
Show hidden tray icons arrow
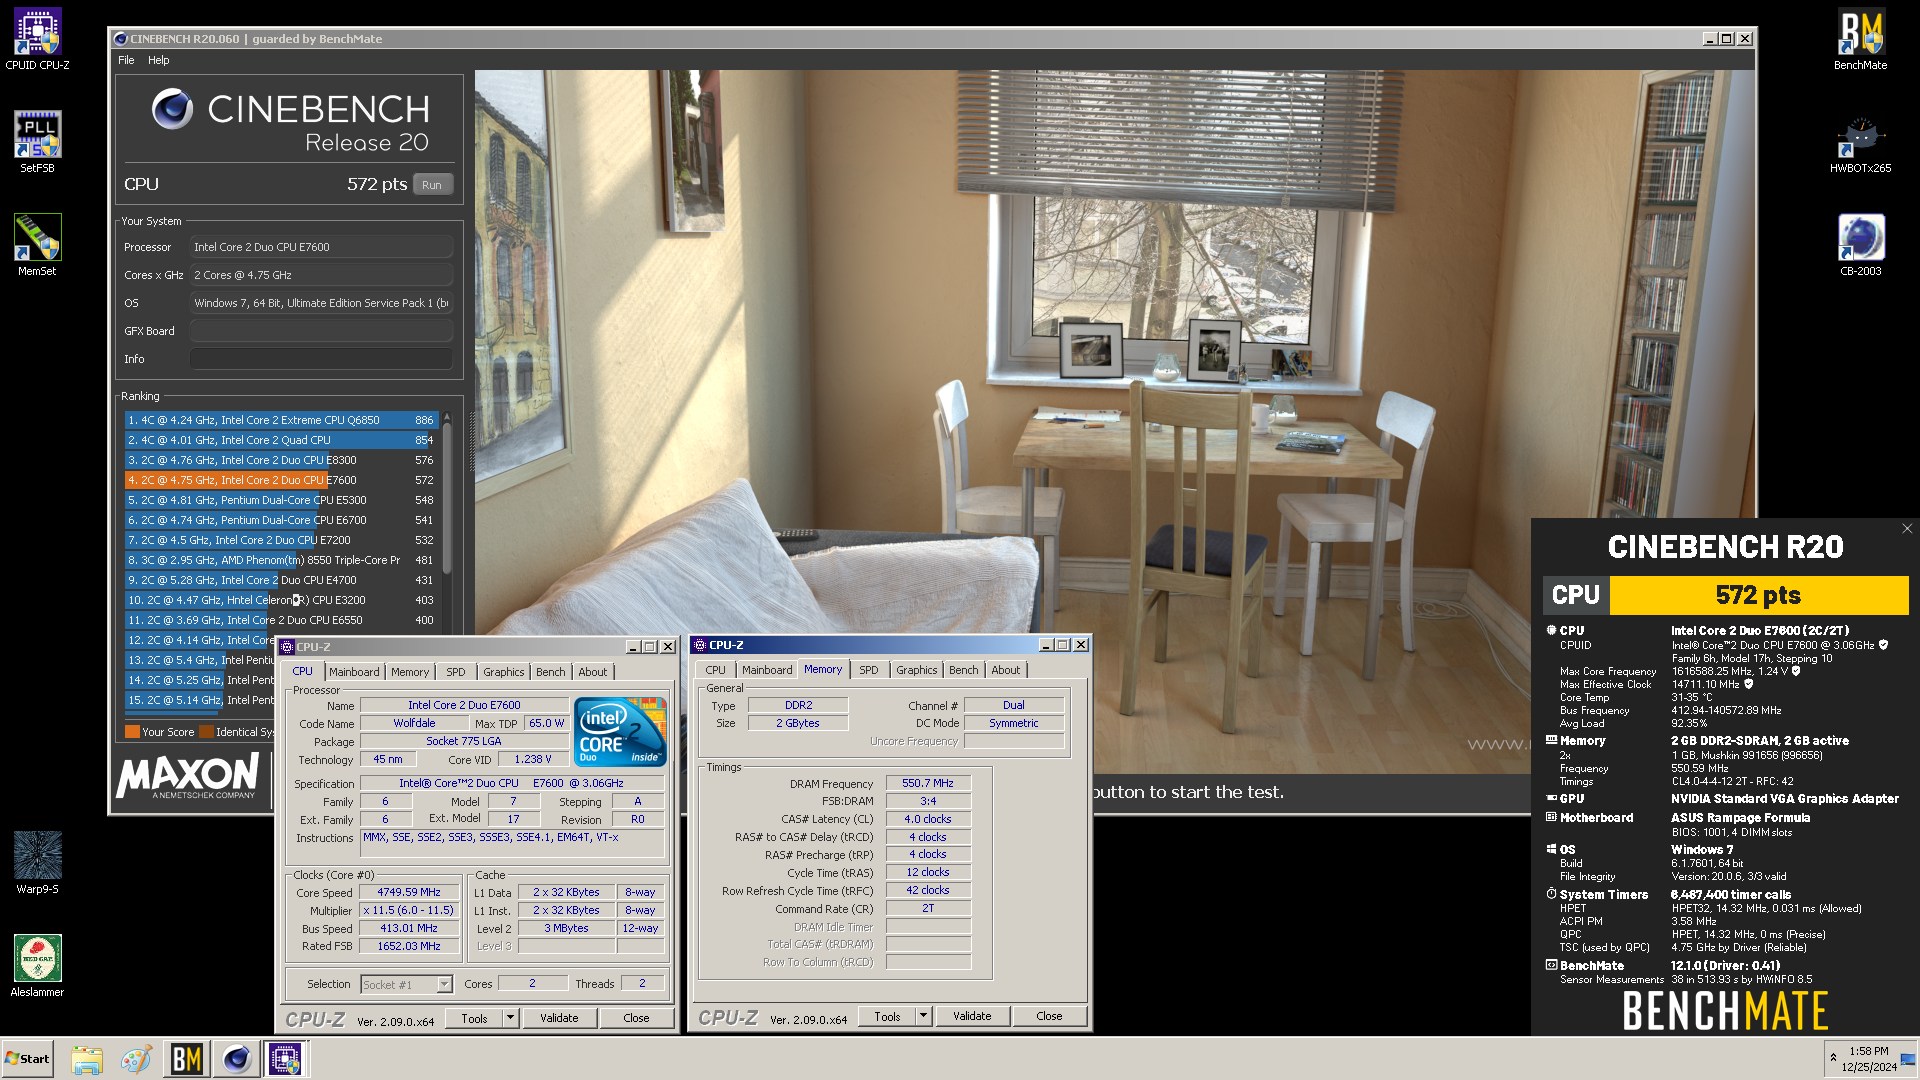(1833, 1058)
